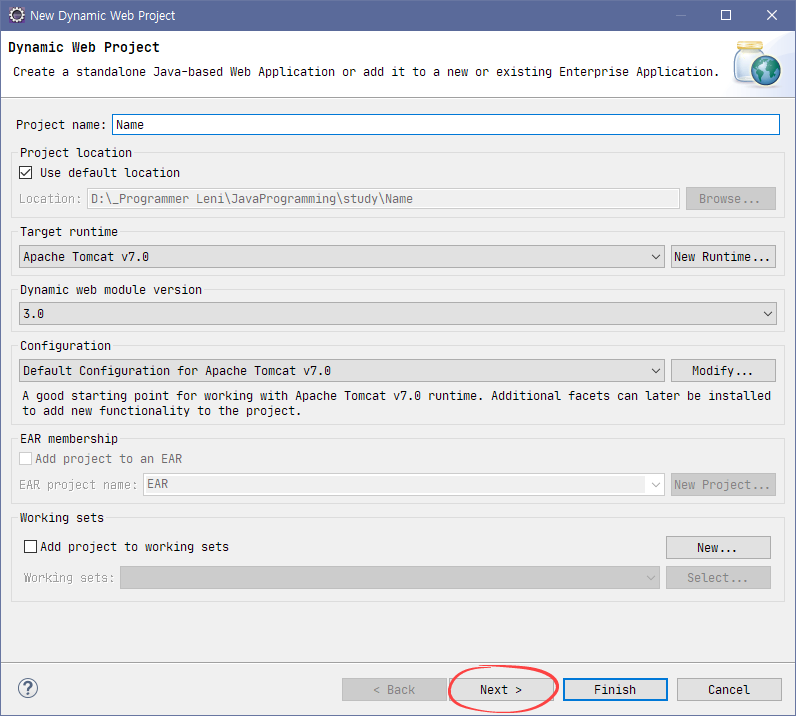Click the Dynamic Web Project heading text
This screenshot has width=796, height=716.
tap(84, 47)
